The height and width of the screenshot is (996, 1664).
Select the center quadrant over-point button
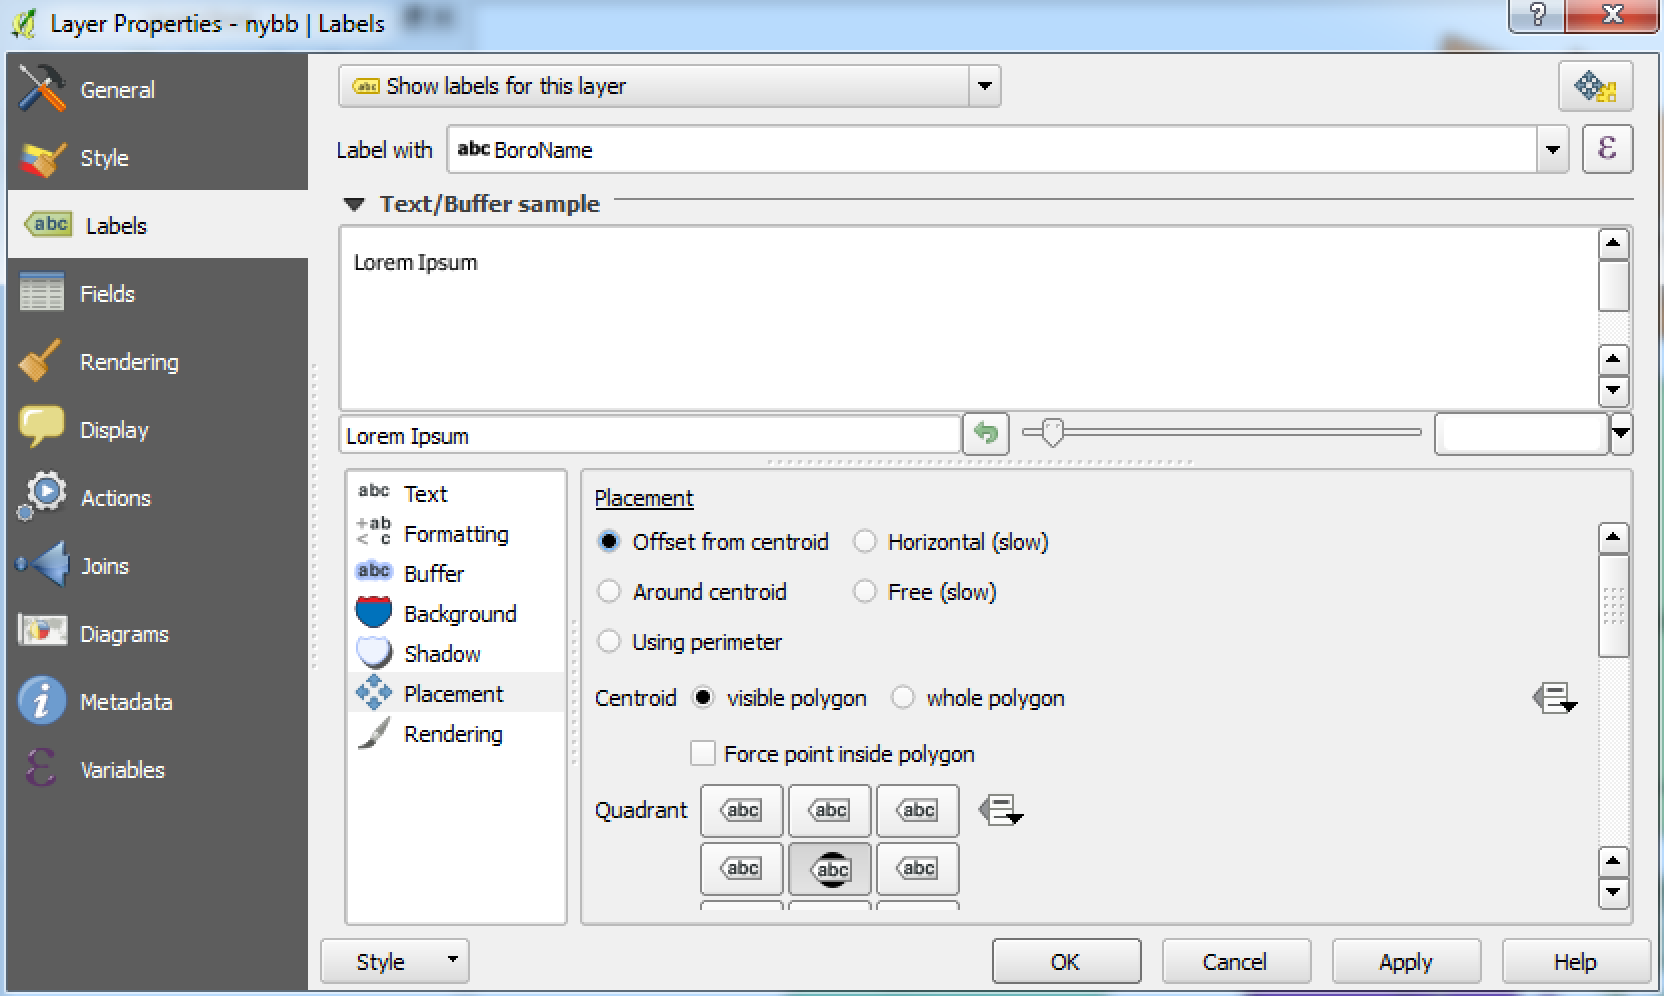coord(829,868)
